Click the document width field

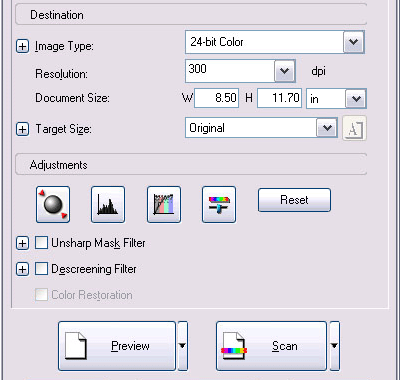point(216,98)
